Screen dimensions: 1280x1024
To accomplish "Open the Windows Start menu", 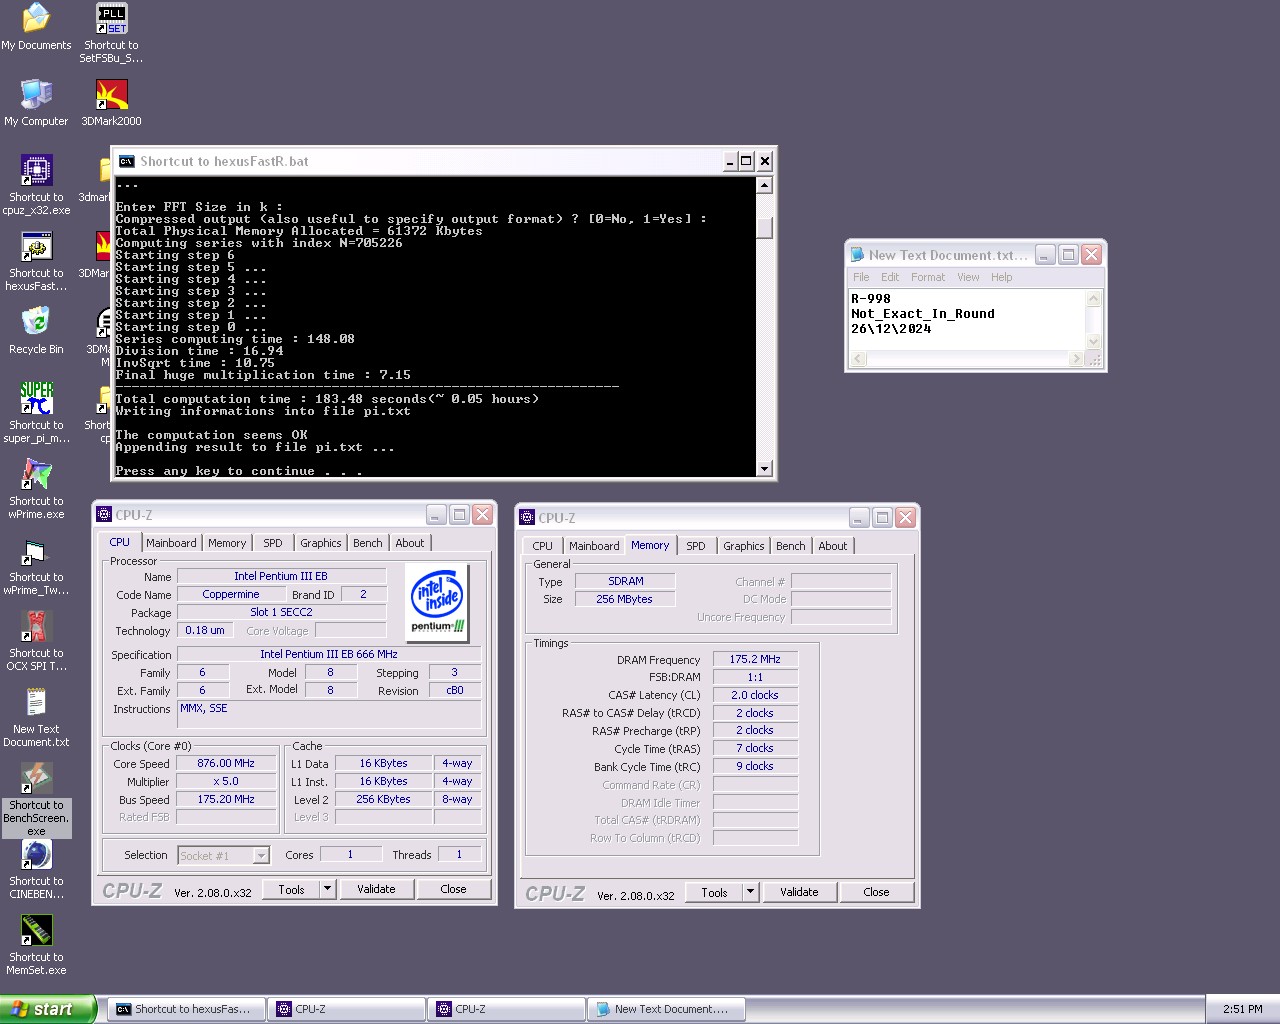I will pos(48,1009).
